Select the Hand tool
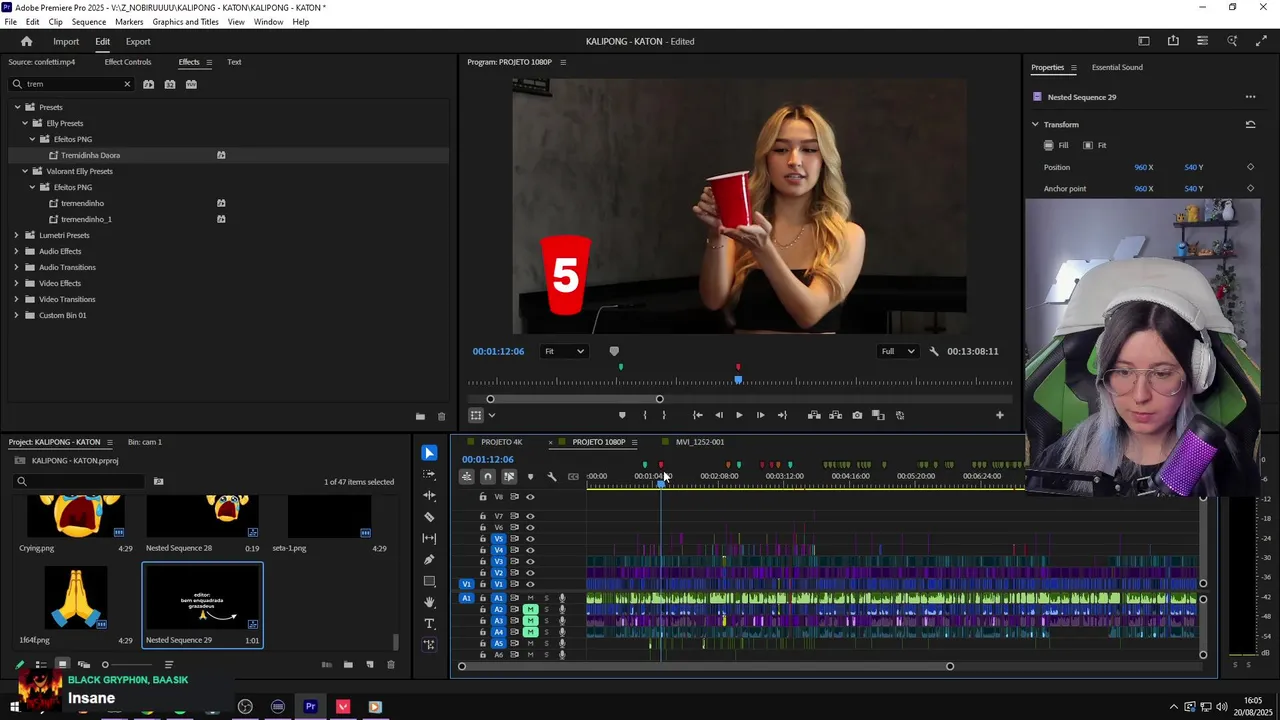 click(429, 602)
